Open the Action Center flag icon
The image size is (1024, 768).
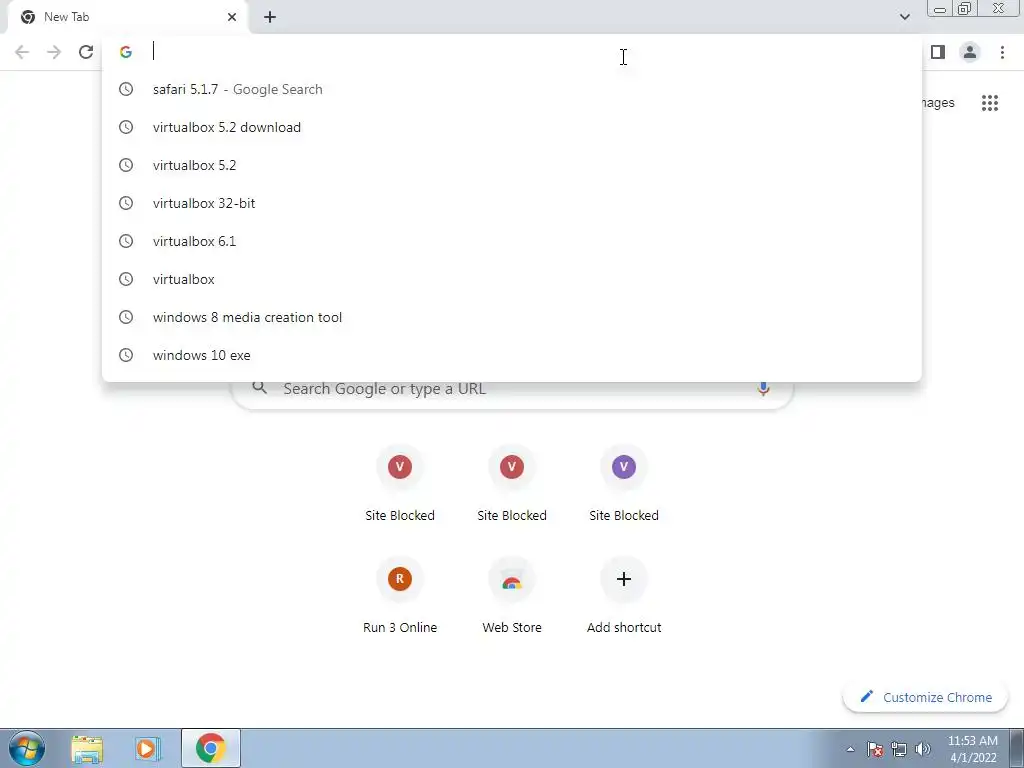(874, 749)
